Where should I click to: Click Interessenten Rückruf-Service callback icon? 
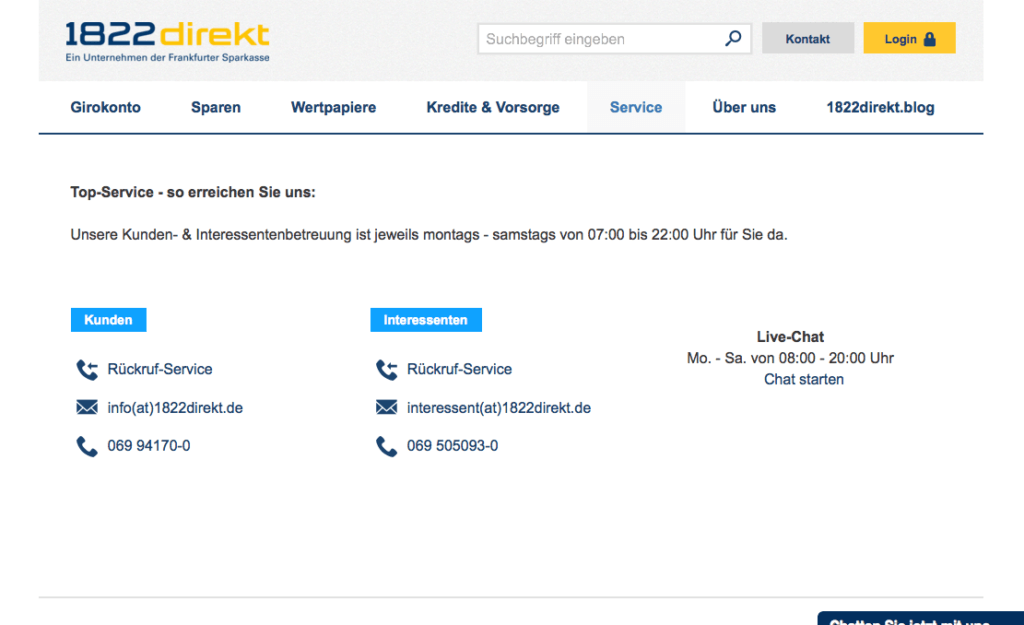tap(387, 370)
